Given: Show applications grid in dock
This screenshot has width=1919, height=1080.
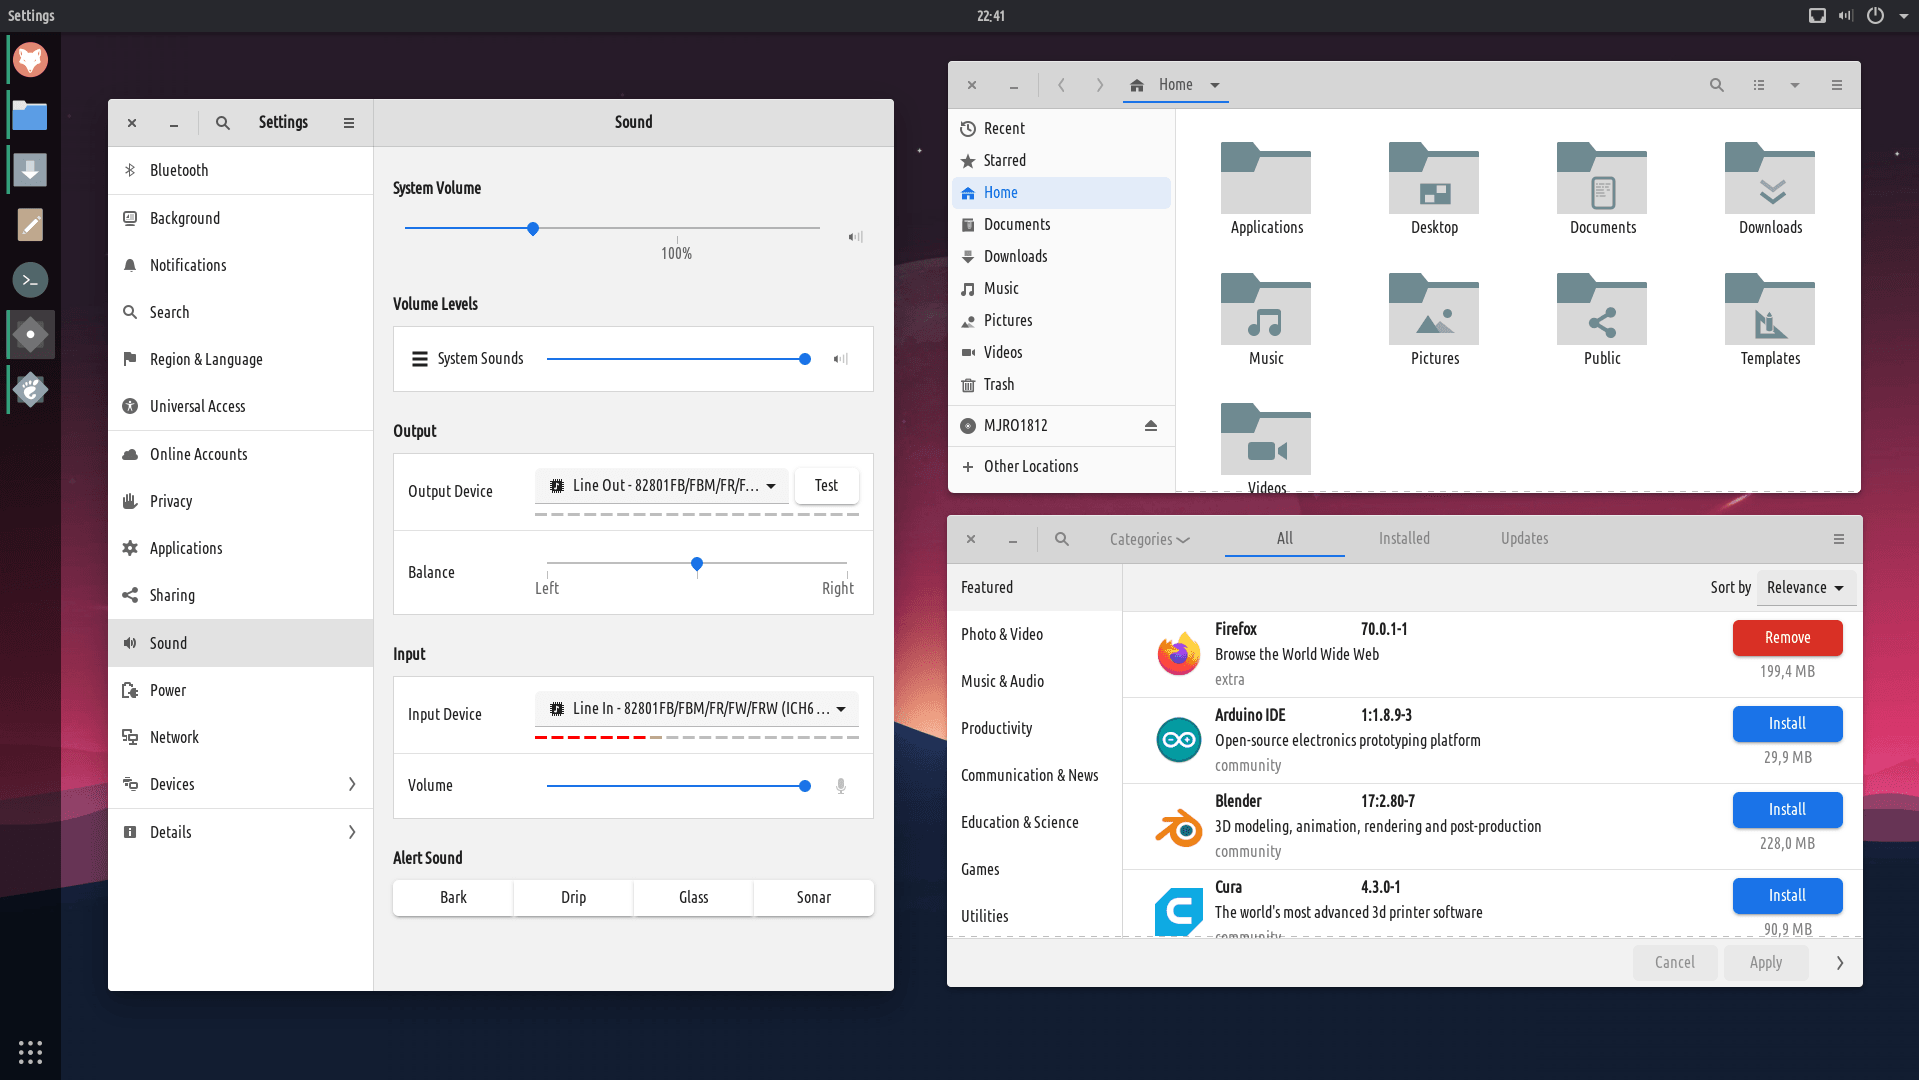Looking at the screenshot, I should [30, 1052].
